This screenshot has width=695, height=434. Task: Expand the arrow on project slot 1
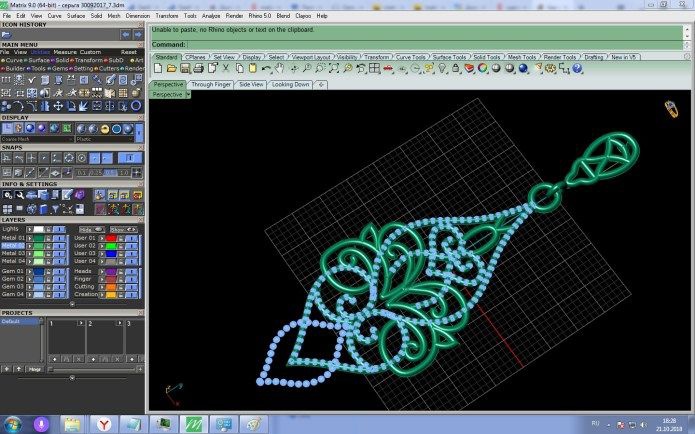point(81,324)
